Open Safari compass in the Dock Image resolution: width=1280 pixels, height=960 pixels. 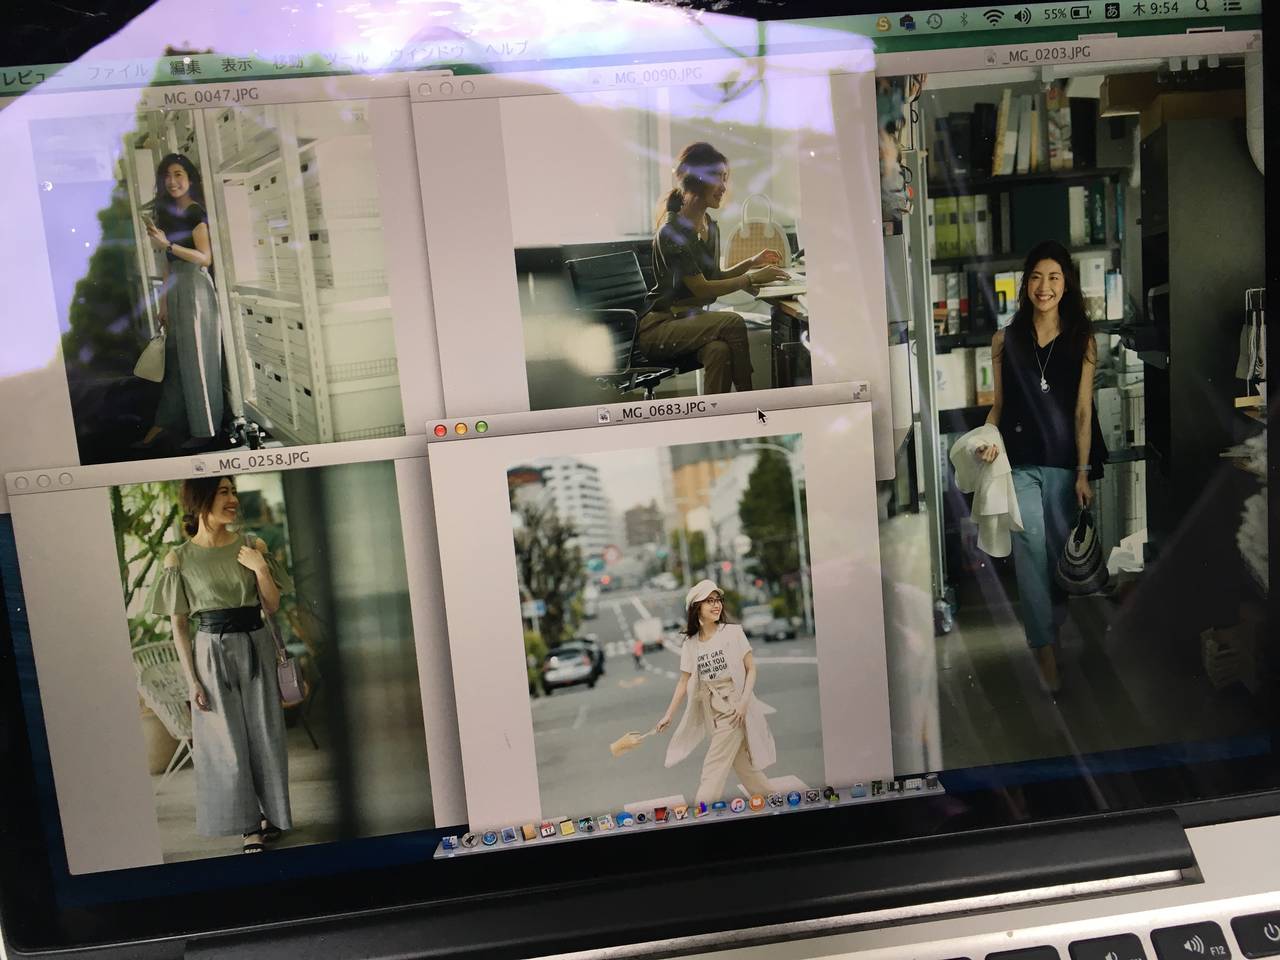(x=490, y=838)
